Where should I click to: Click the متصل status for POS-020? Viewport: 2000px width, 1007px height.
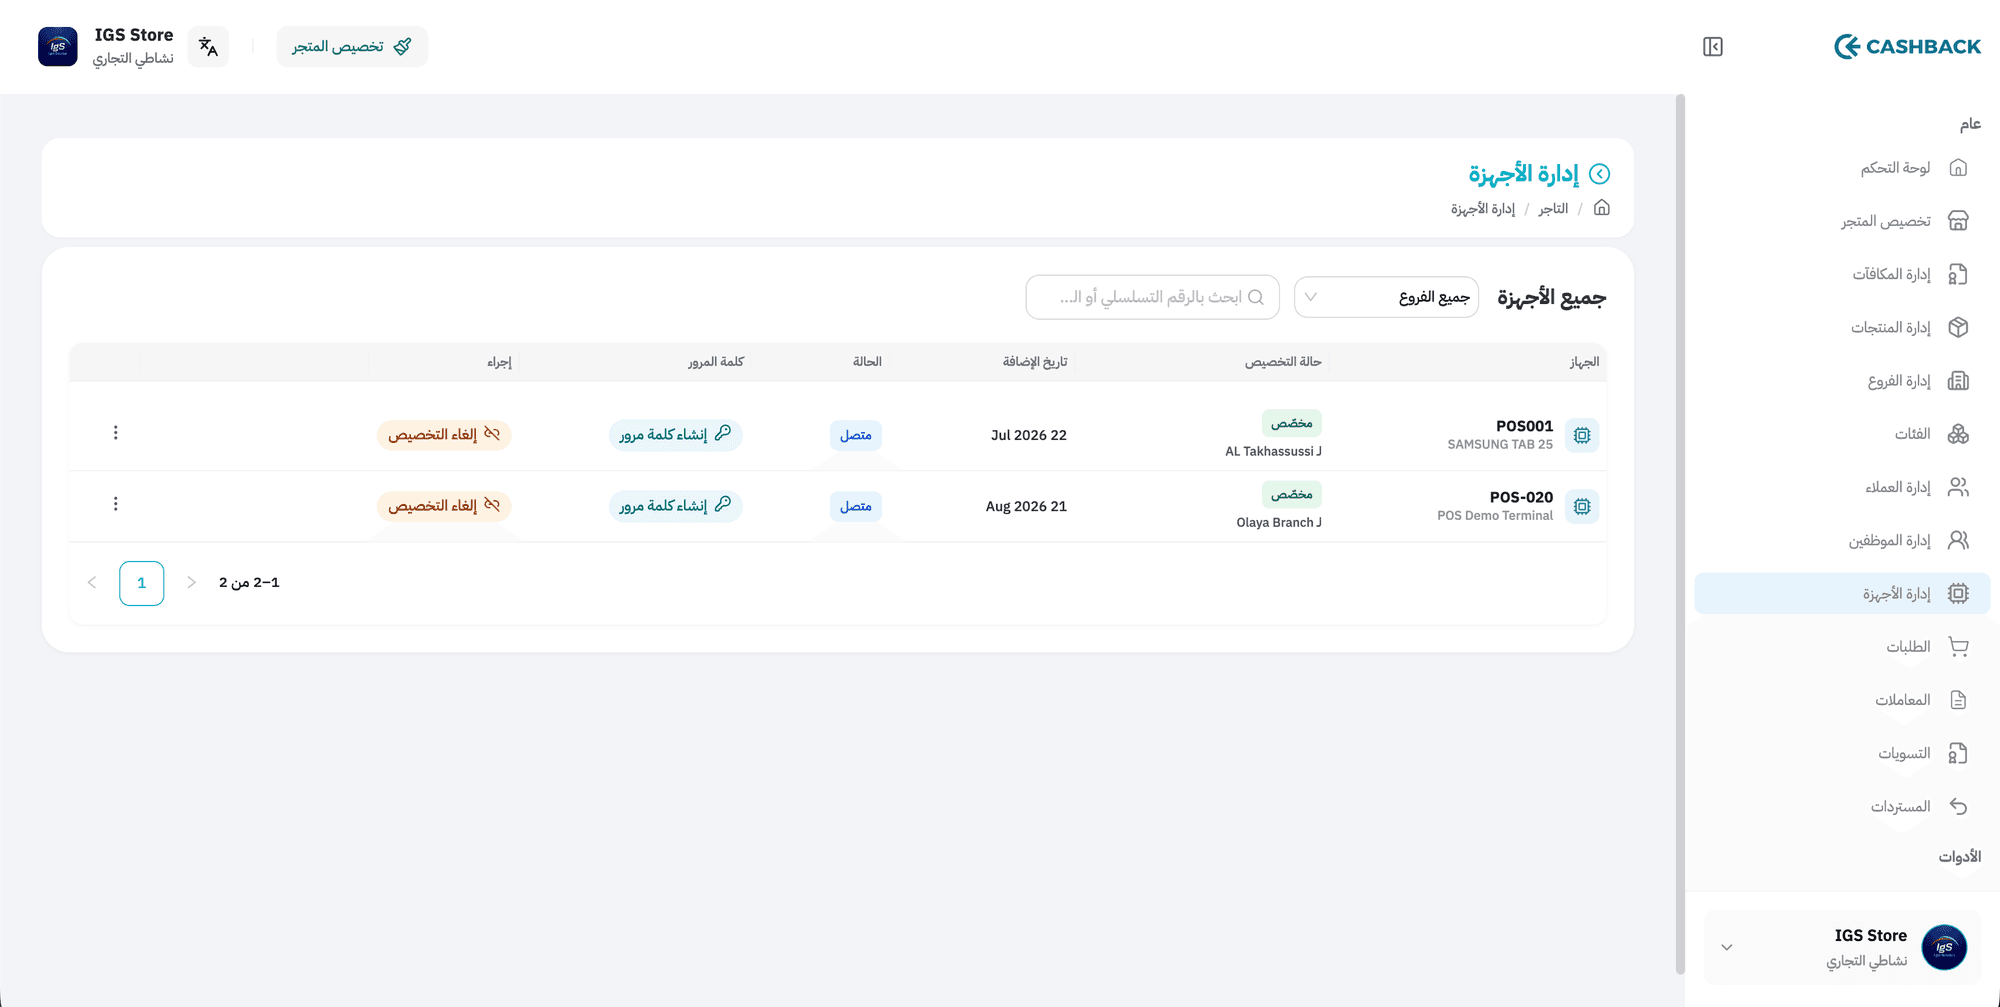pyautogui.click(x=856, y=506)
